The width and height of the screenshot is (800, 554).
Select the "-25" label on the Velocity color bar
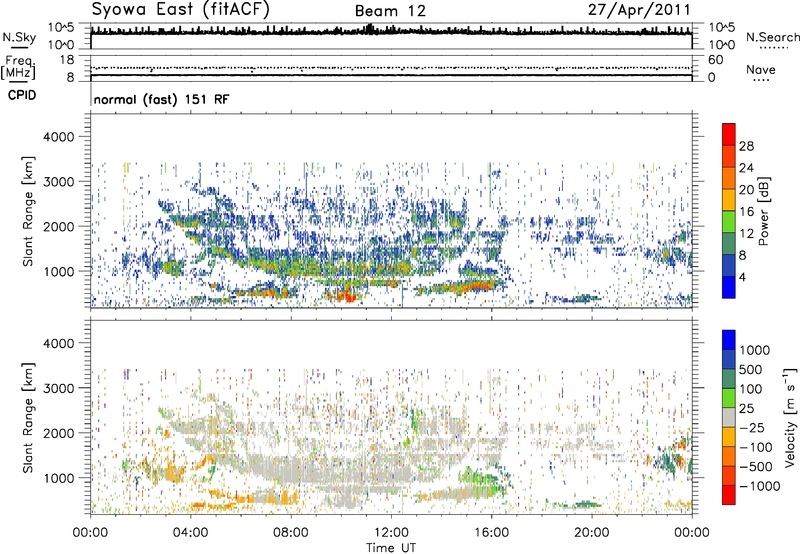click(x=752, y=427)
